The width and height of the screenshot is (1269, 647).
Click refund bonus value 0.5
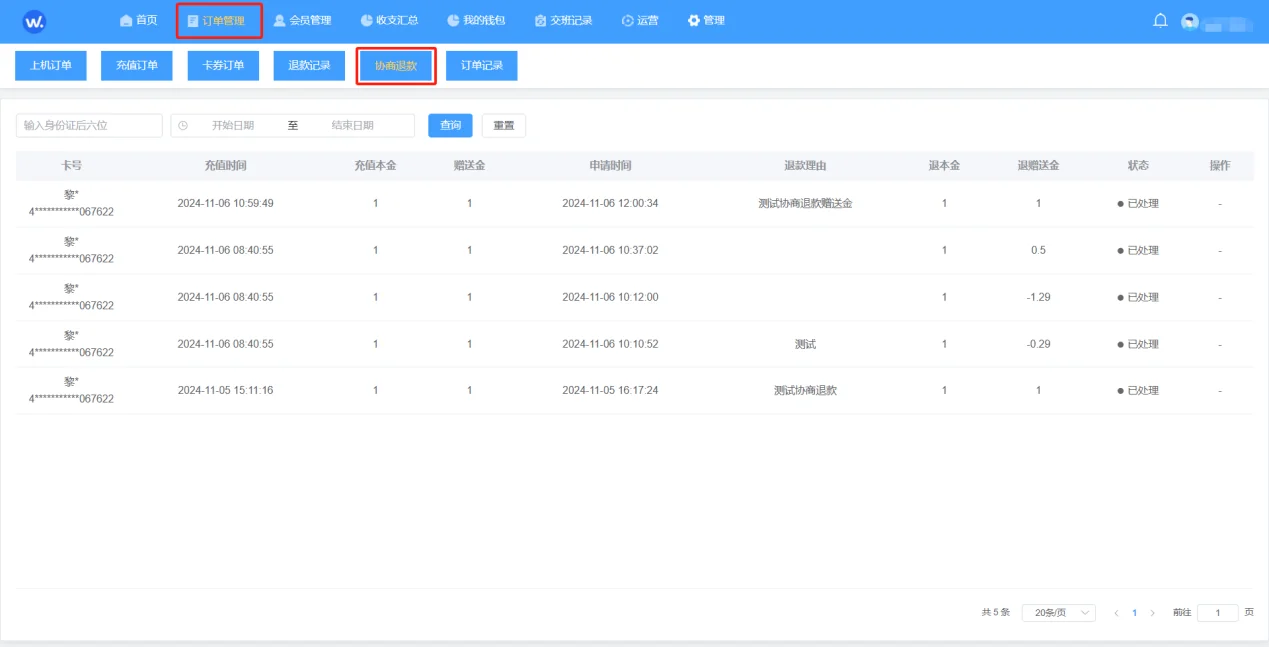1038,250
